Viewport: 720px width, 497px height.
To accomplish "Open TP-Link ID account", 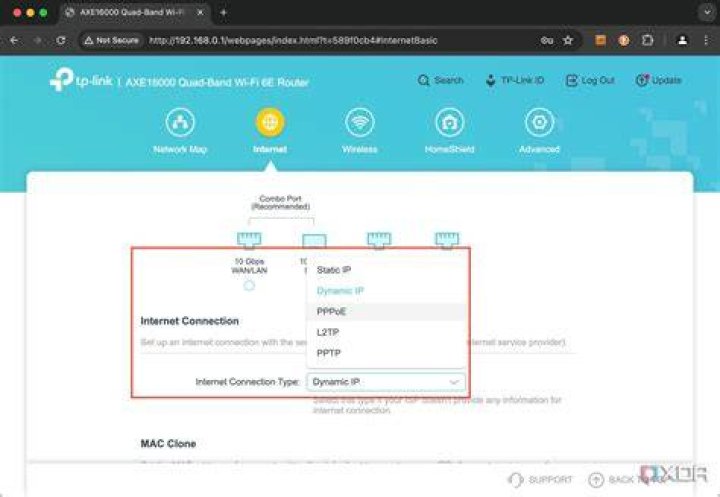I will click(x=515, y=80).
